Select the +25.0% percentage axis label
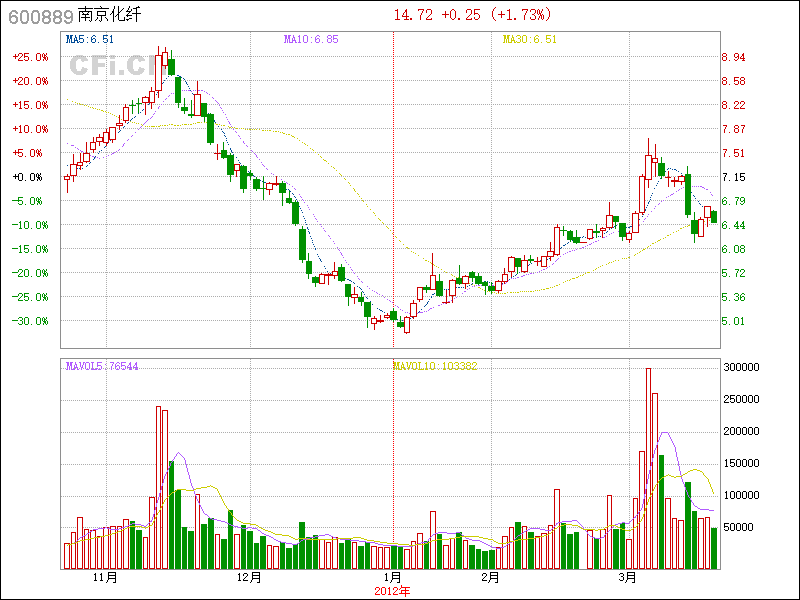 [x=30, y=57]
